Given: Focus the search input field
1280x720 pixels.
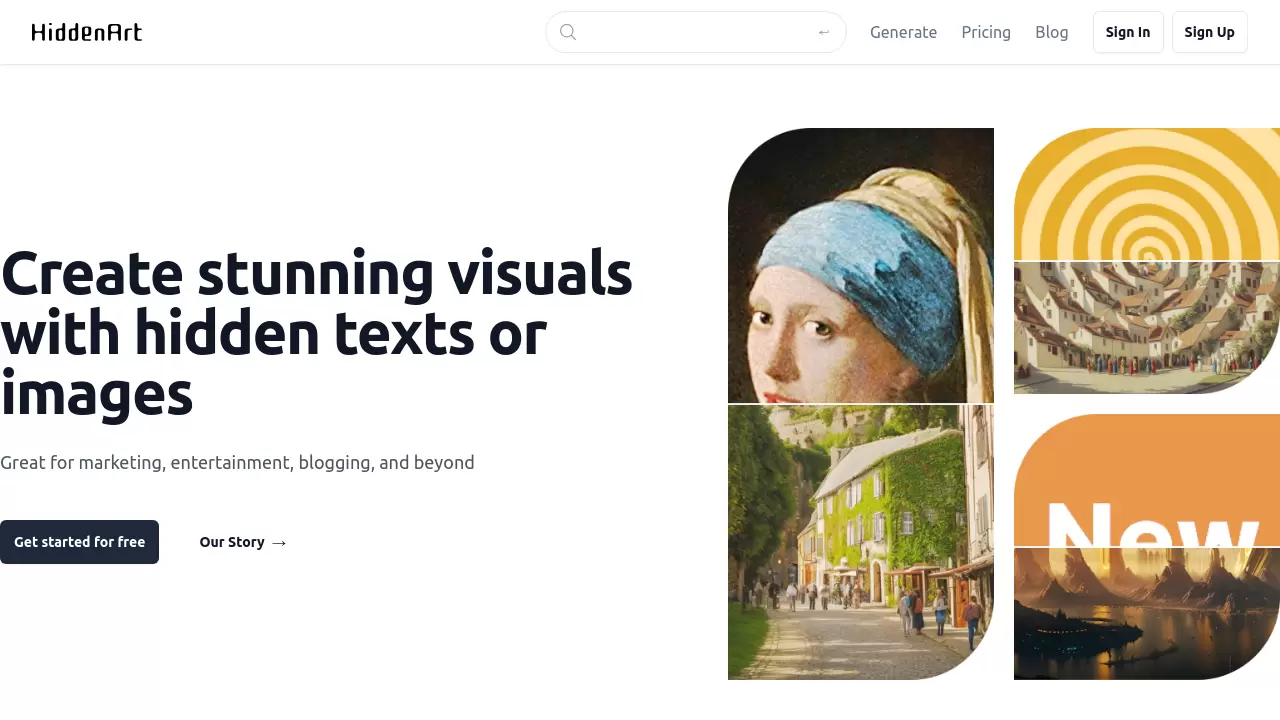Looking at the screenshot, I should click(x=696, y=32).
